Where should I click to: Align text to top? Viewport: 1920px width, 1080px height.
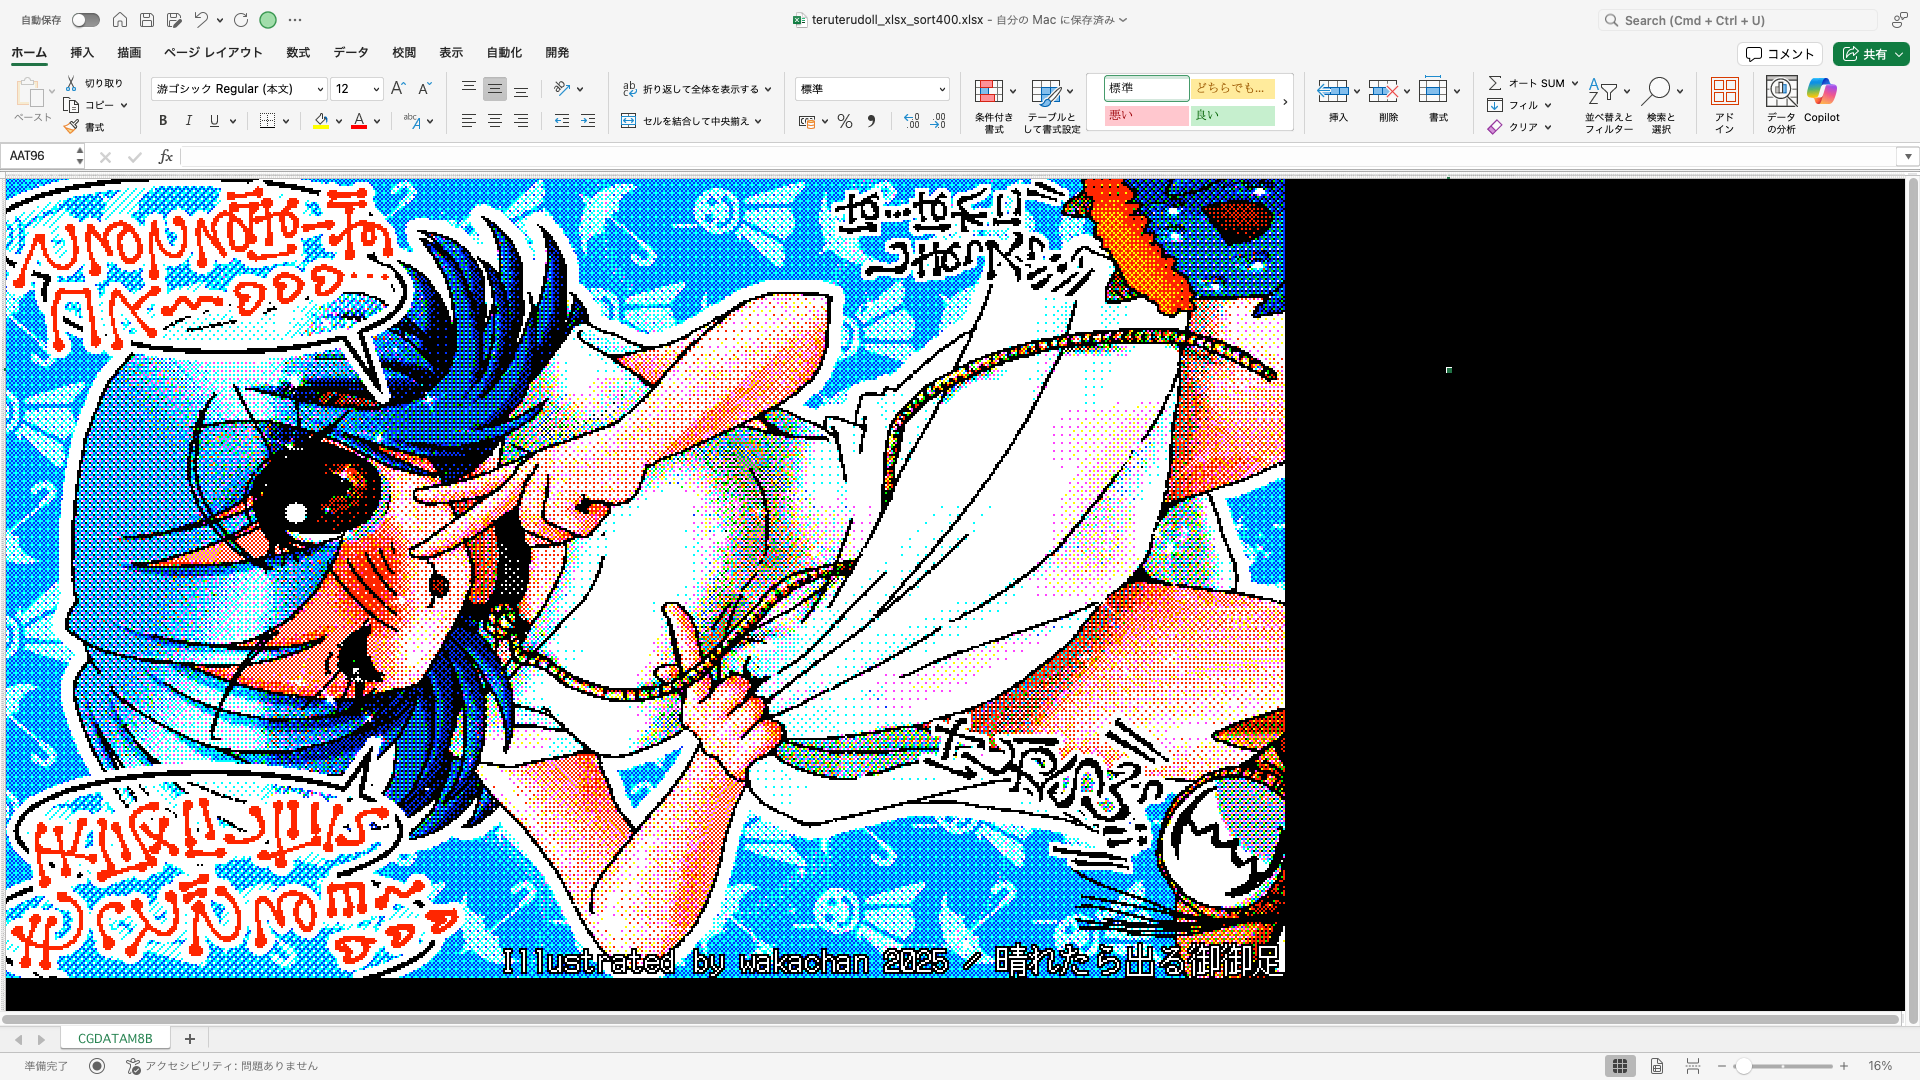coord(468,89)
